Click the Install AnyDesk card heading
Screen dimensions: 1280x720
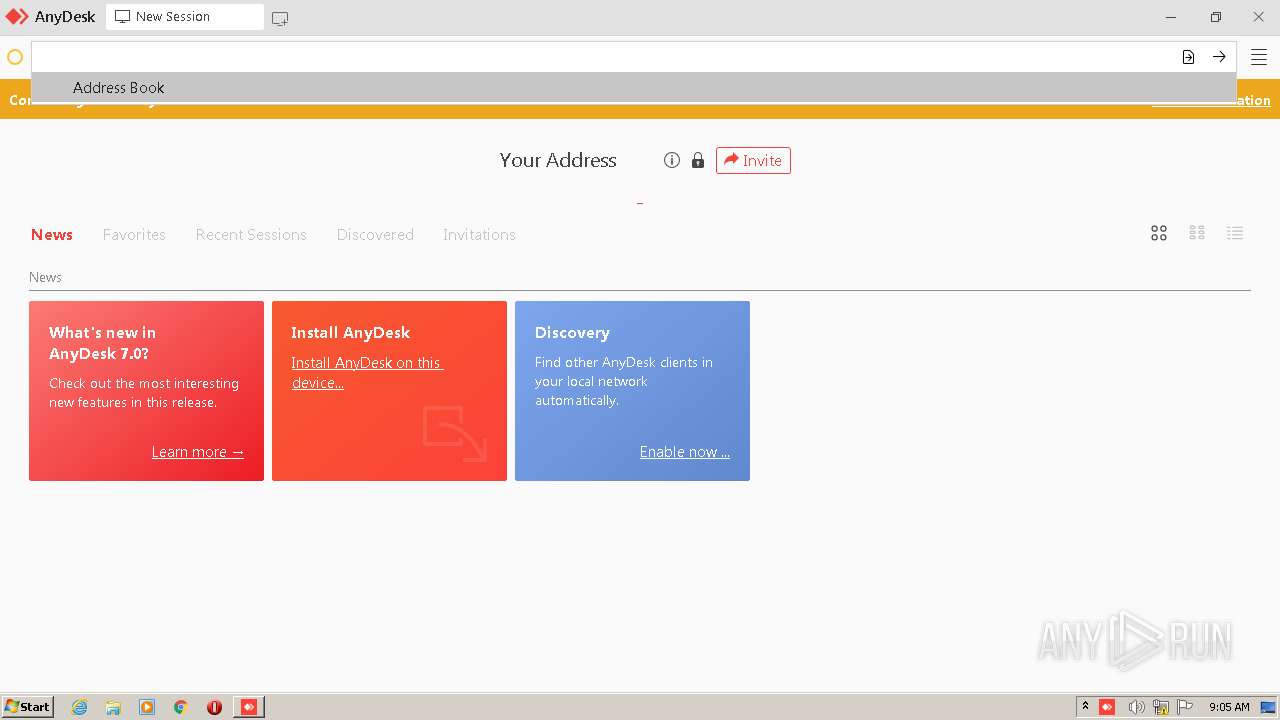click(x=351, y=332)
